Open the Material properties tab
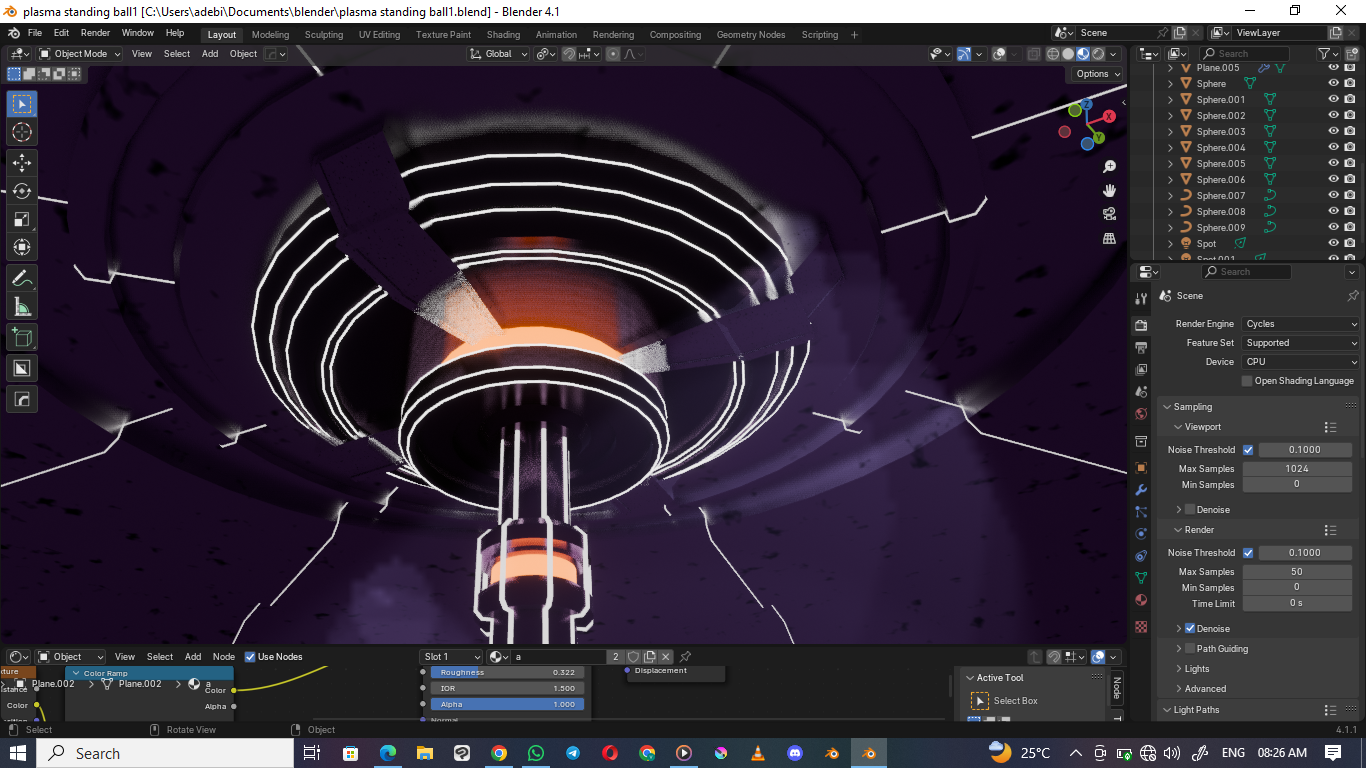This screenshot has height=768, width=1366. coord(1141,600)
